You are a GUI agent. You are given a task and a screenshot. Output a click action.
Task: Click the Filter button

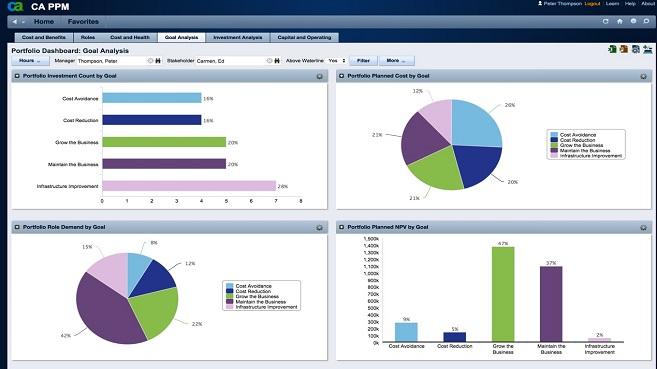(363, 61)
